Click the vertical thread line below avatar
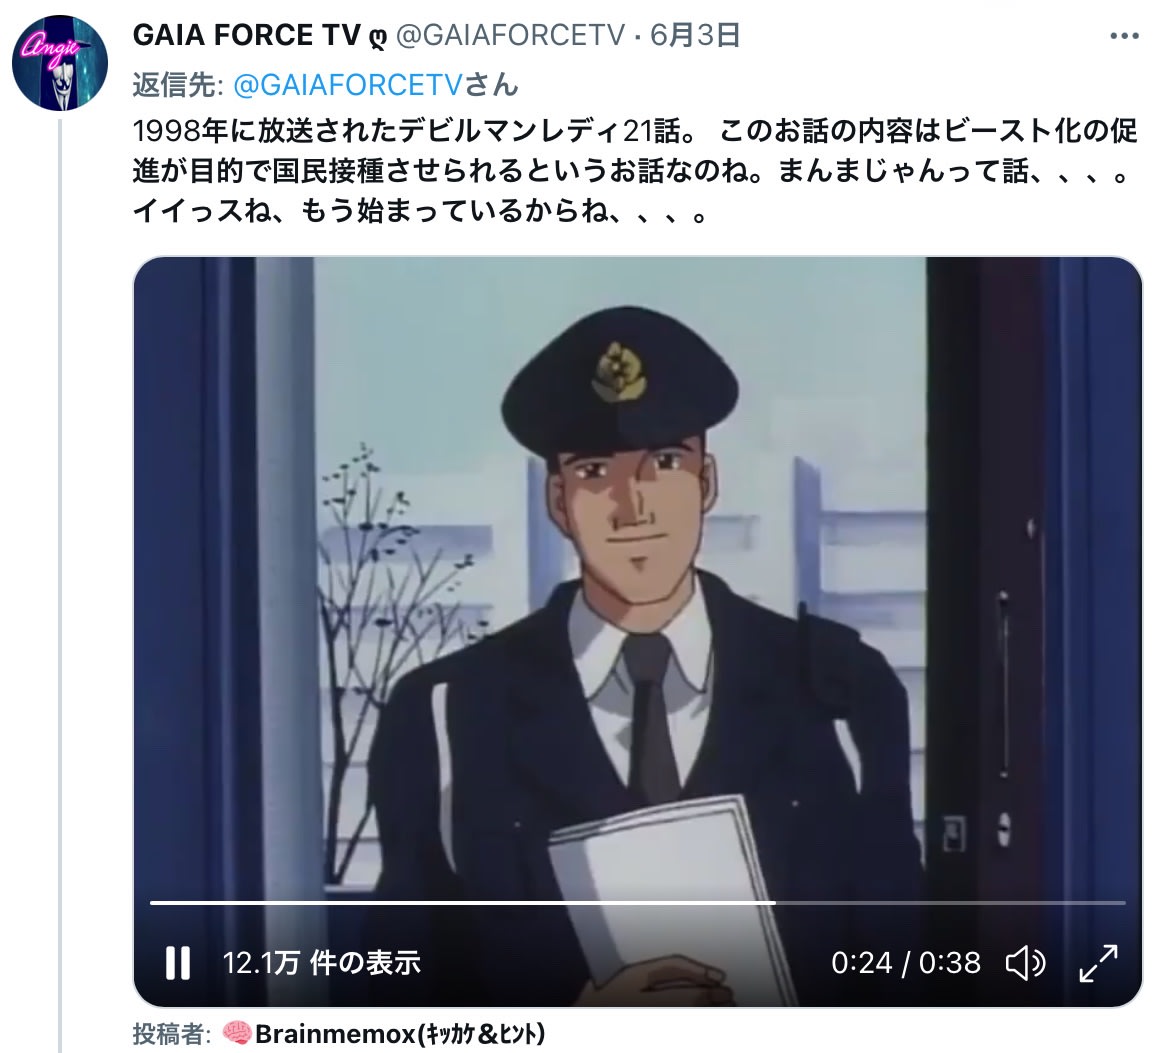1176x1053 pixels. tap(60, 585)
